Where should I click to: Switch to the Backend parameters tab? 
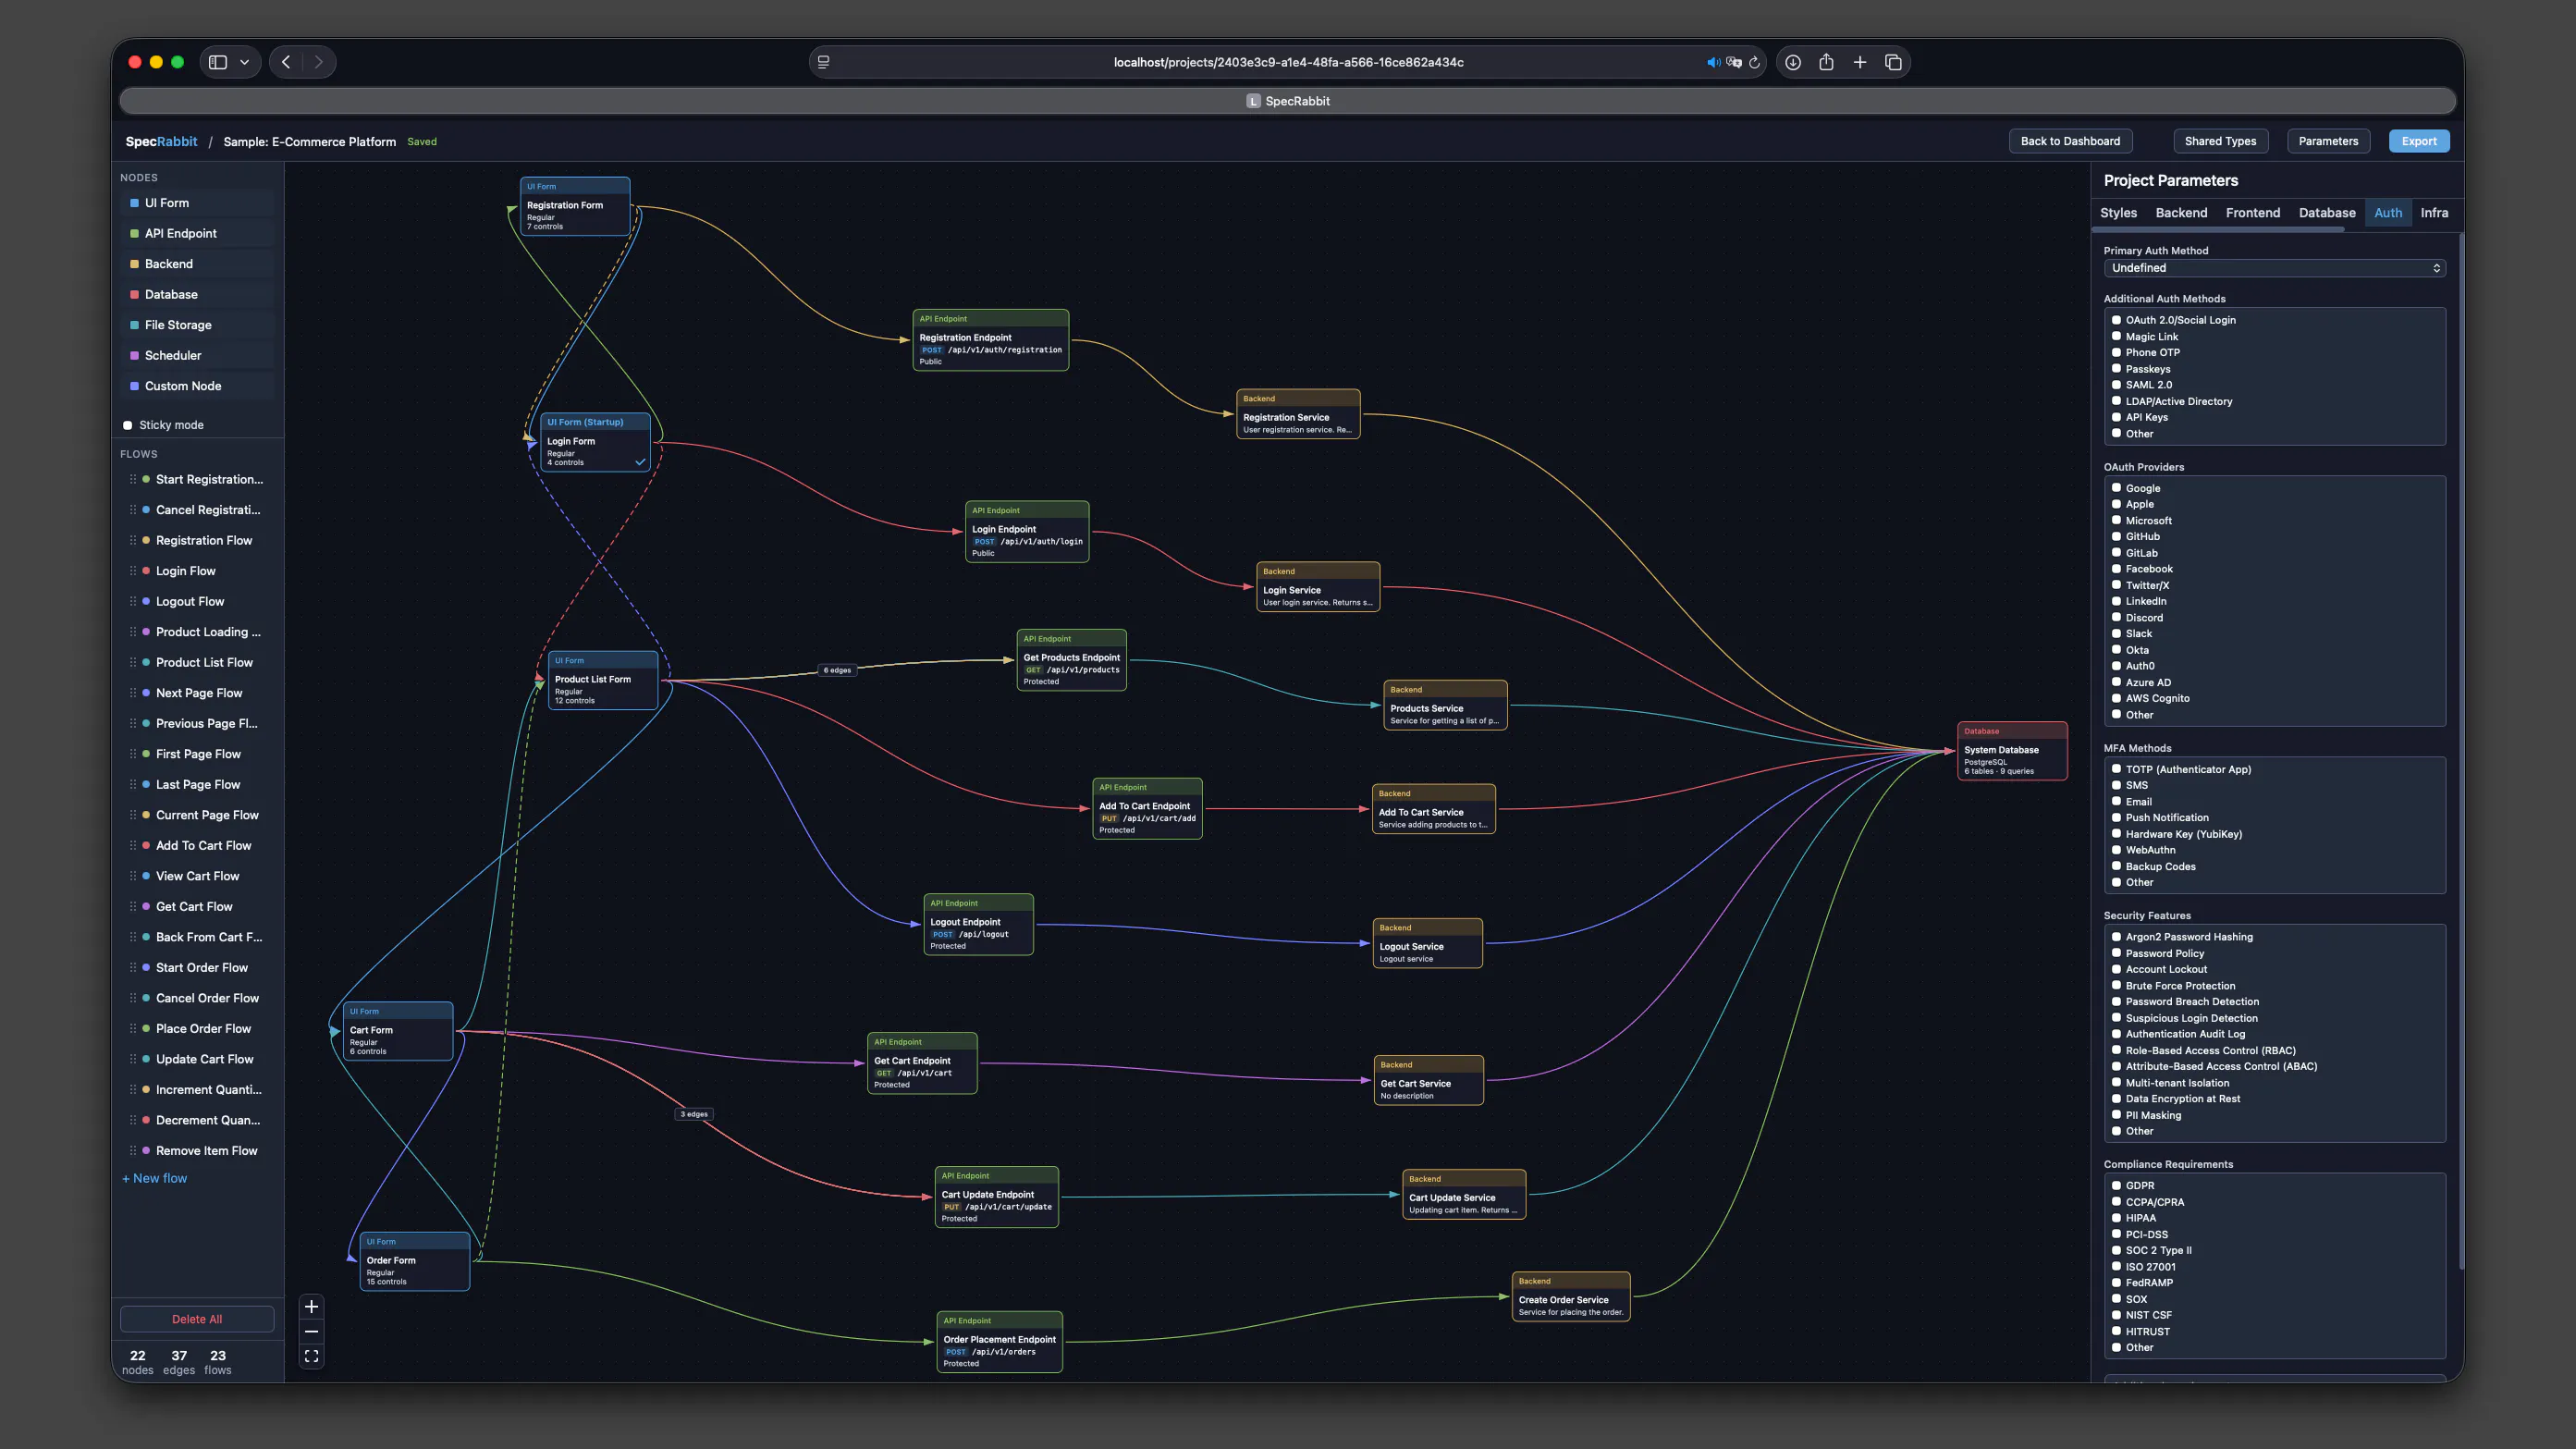(2181, 213)
